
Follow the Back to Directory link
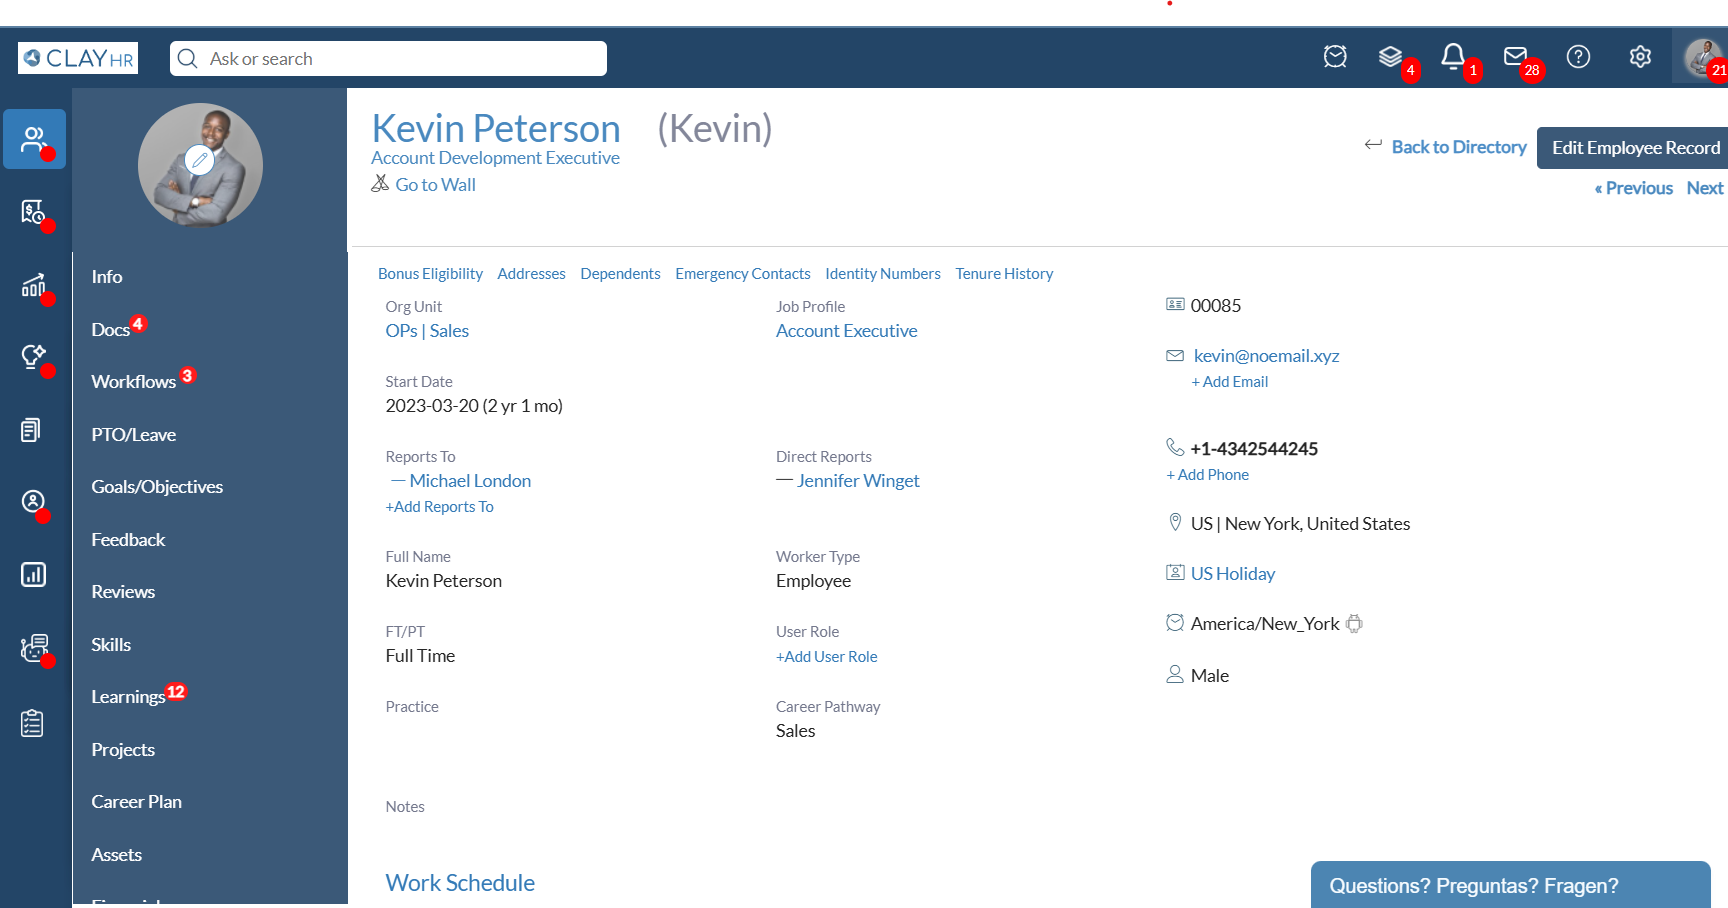(1458, 146)
